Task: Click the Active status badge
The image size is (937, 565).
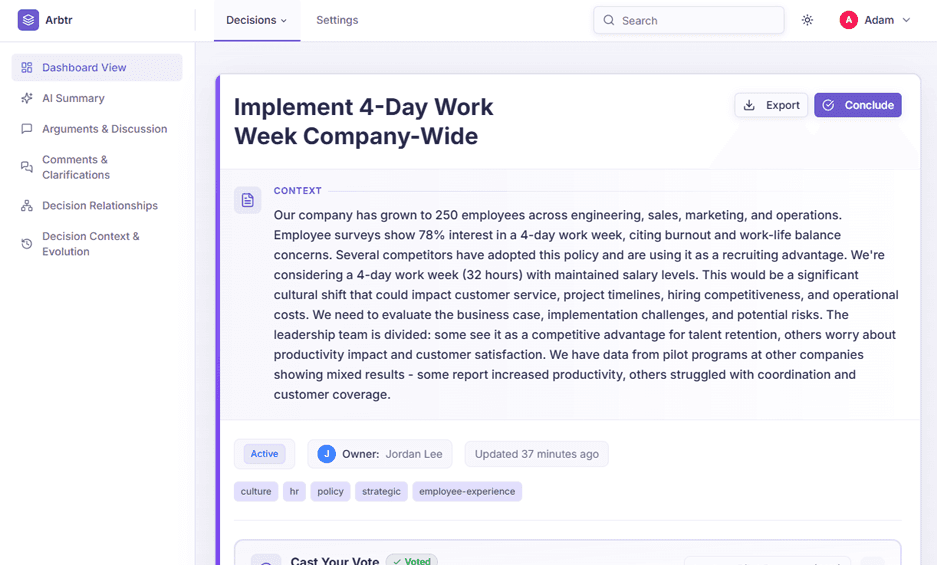Action: click(264, 454)
